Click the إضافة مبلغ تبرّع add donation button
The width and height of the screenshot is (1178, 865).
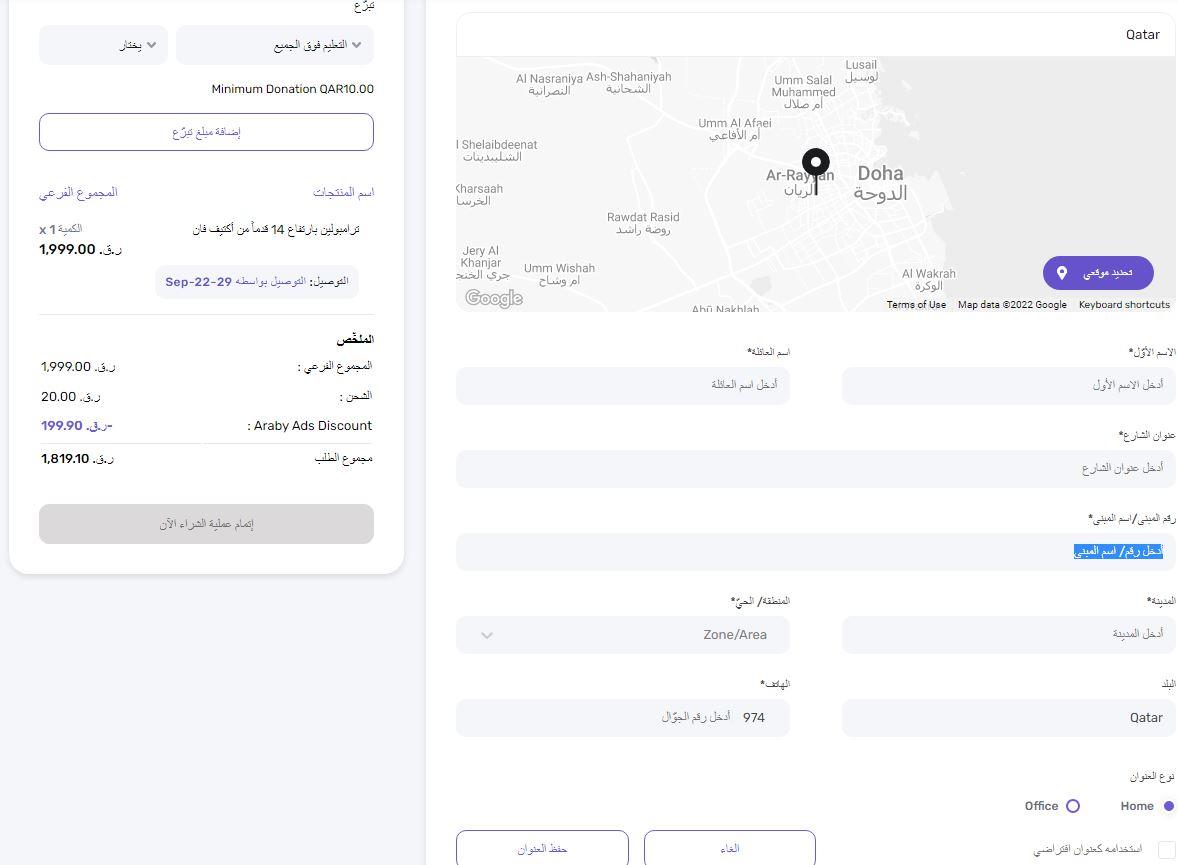tap(206, 131)
